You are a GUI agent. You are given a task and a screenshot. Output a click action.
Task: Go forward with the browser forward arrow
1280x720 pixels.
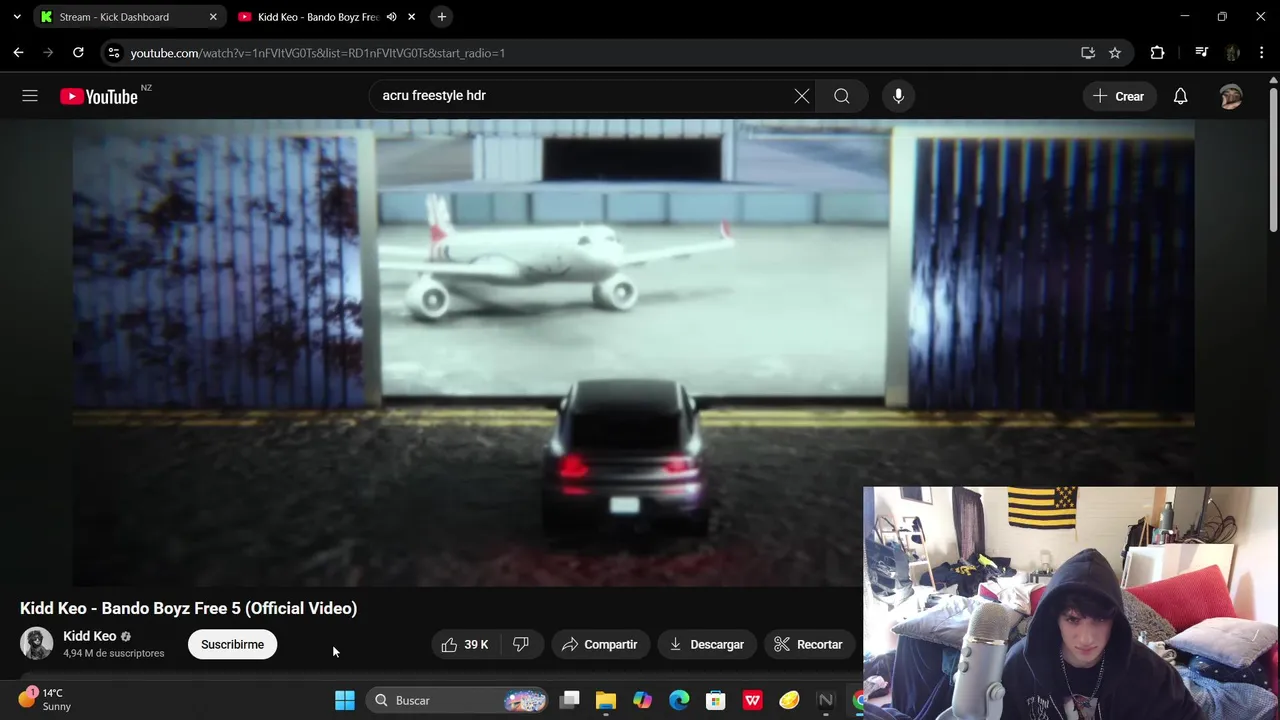pos(48,53)
